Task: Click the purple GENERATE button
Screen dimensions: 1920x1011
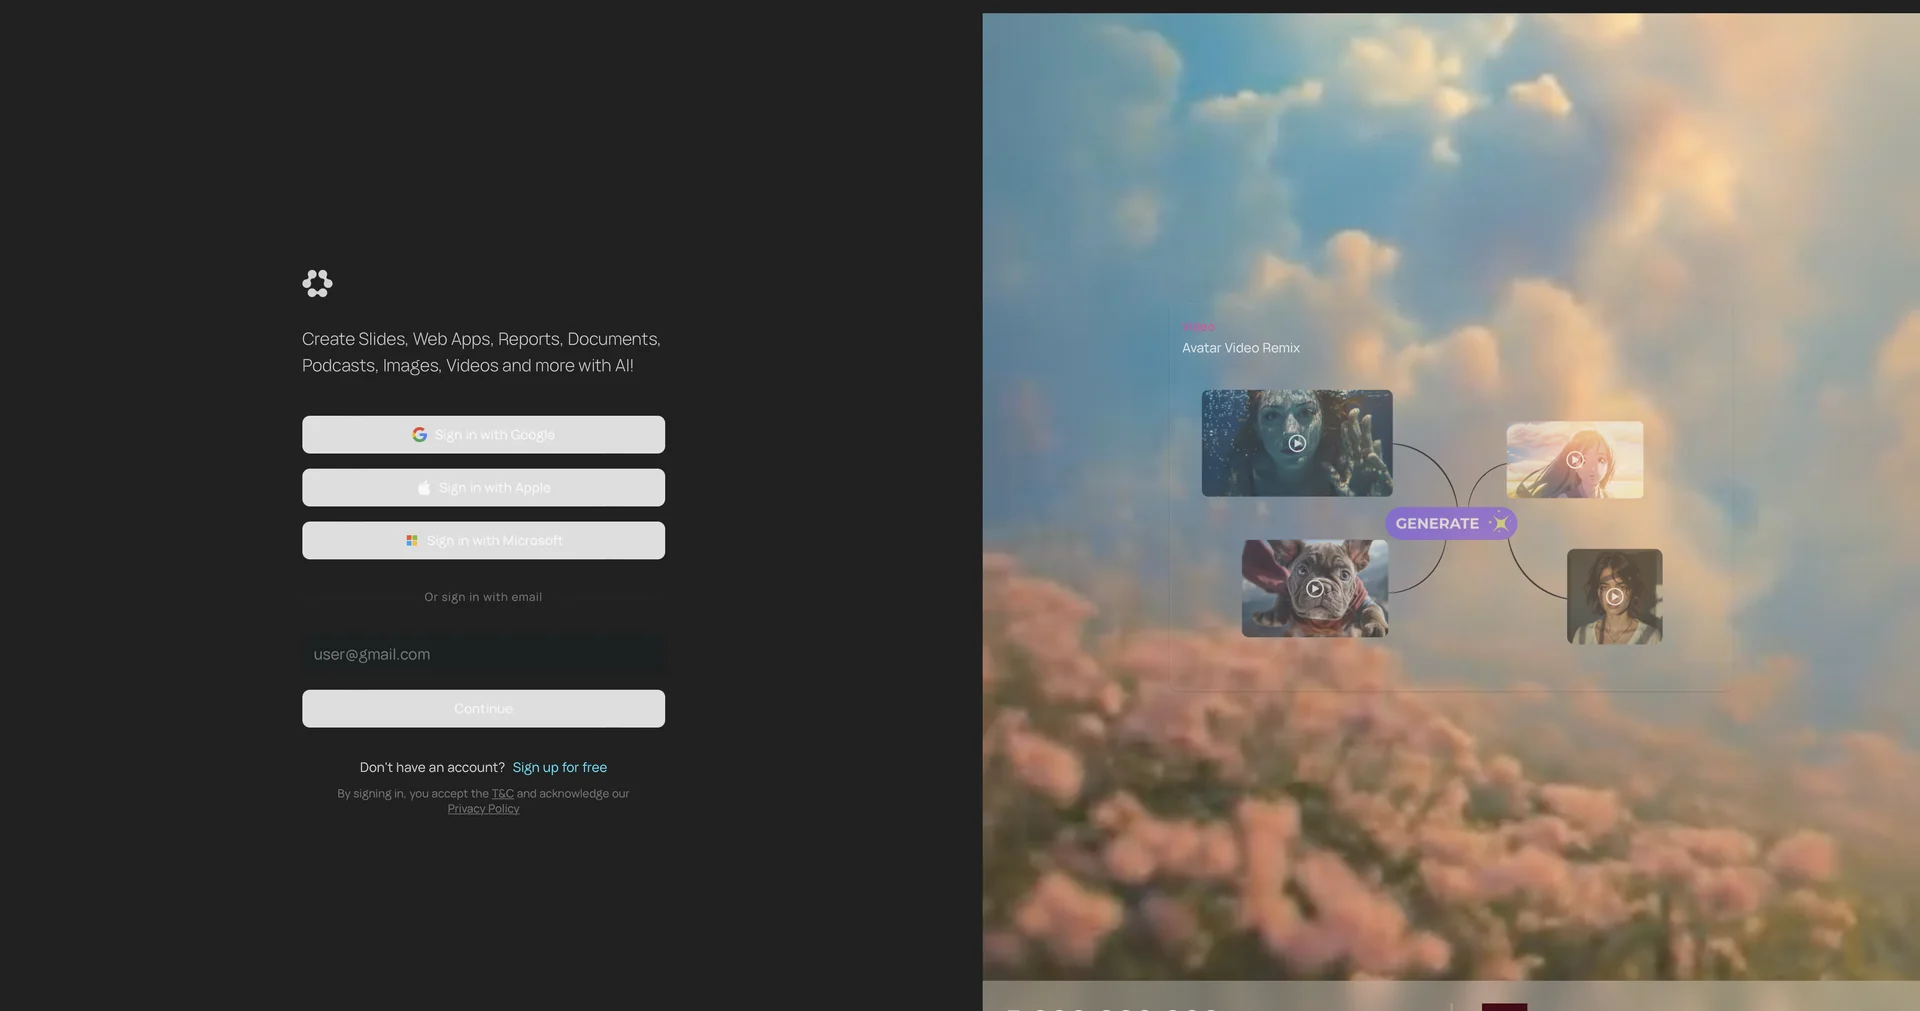Action: (x=1451, y=523)
